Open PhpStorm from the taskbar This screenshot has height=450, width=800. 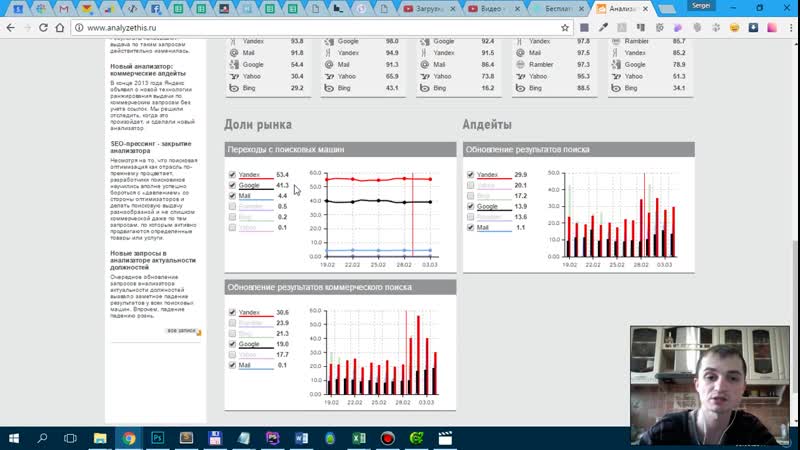[x=272, y=438]
